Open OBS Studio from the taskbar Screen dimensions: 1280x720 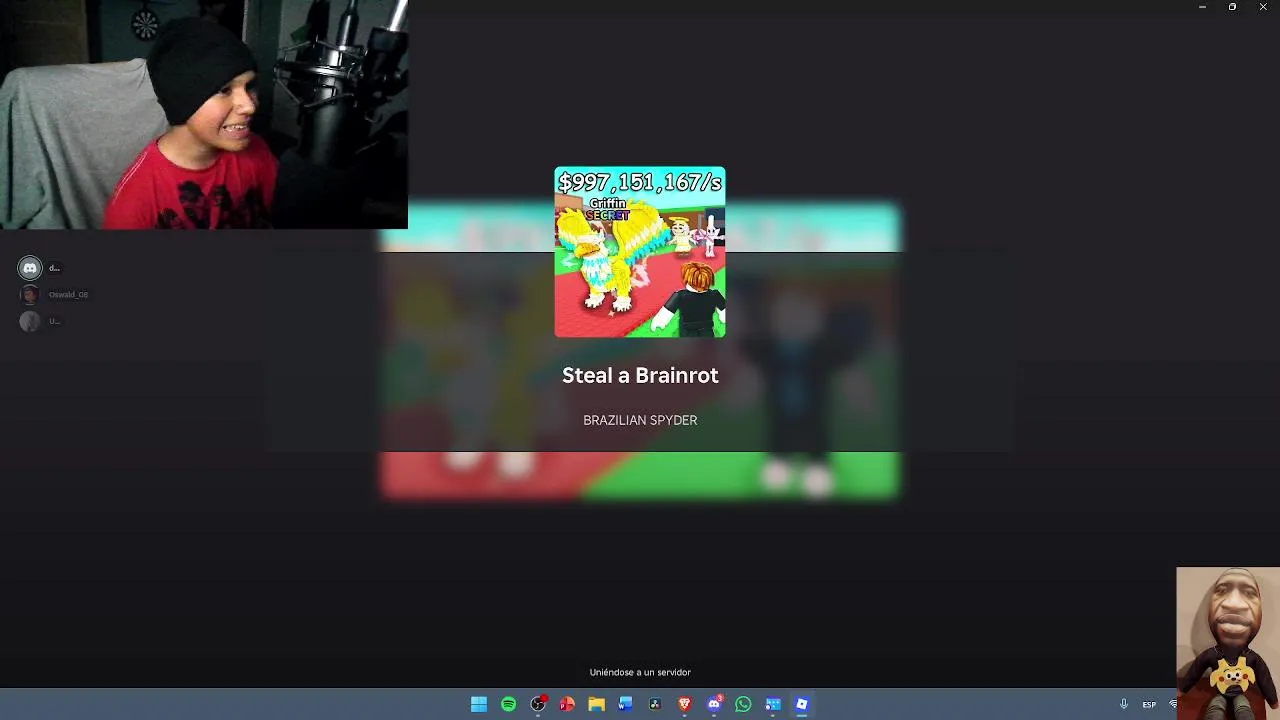[x=538, y=704]
